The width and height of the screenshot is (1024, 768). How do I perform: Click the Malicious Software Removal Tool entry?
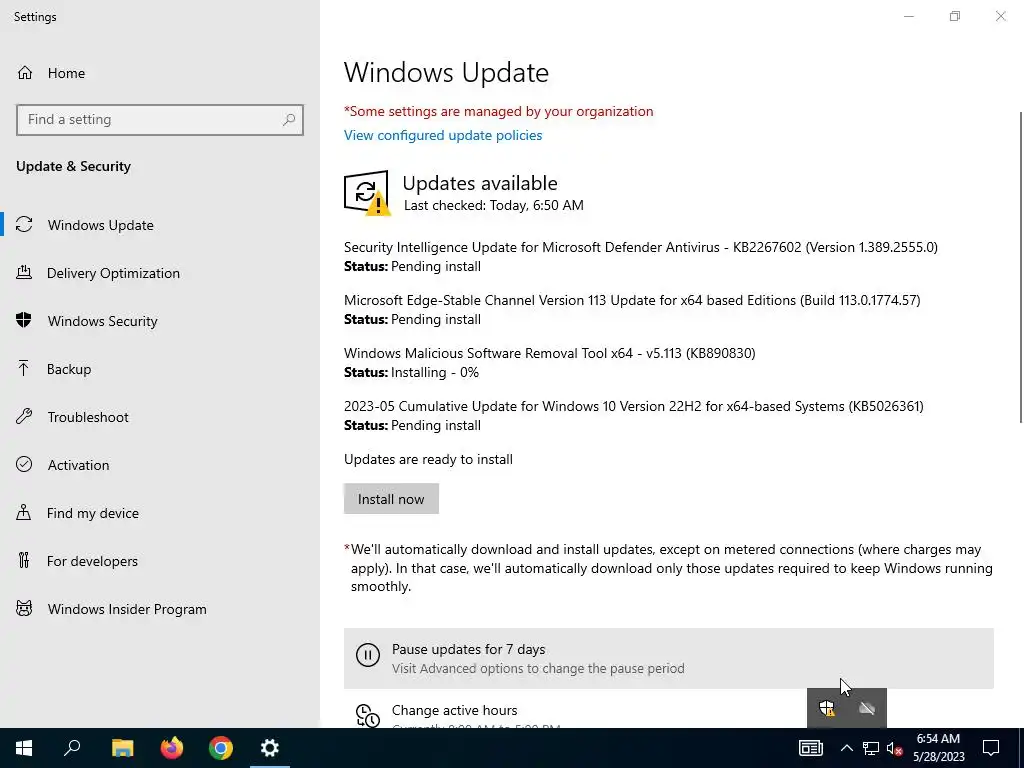550,362
